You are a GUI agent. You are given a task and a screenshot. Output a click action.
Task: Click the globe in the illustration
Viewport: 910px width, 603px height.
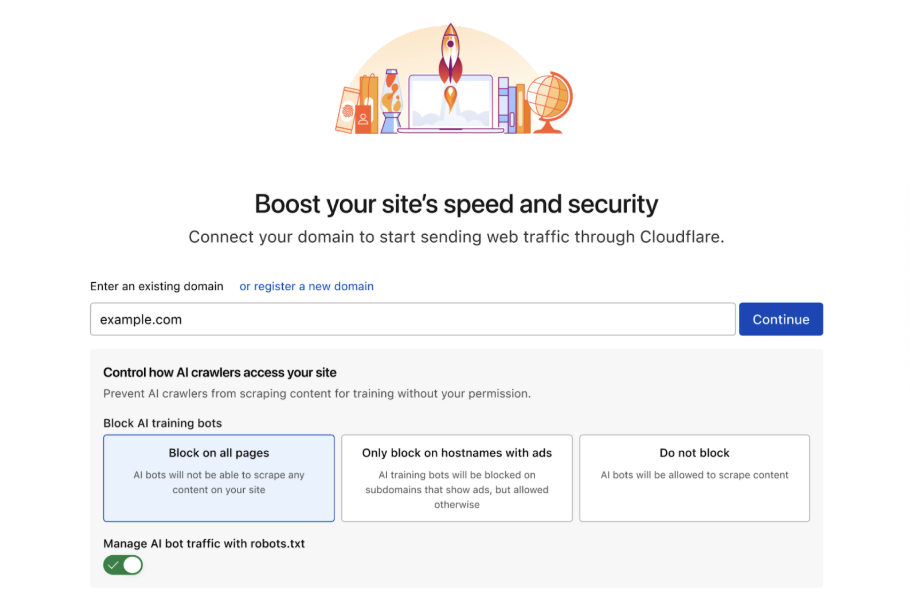547,95
